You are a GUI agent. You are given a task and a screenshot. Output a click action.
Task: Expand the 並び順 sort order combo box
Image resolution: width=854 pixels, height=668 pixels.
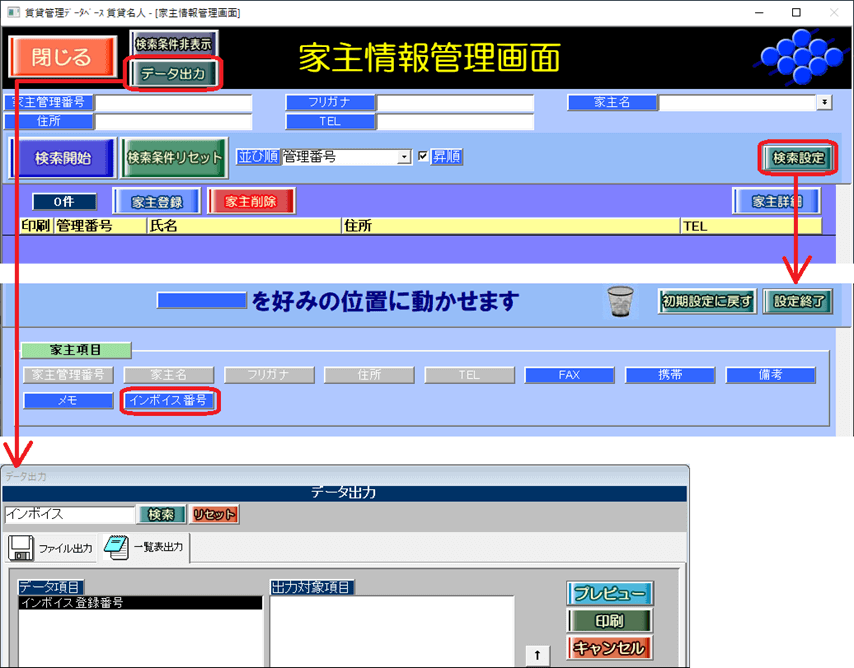404,157
